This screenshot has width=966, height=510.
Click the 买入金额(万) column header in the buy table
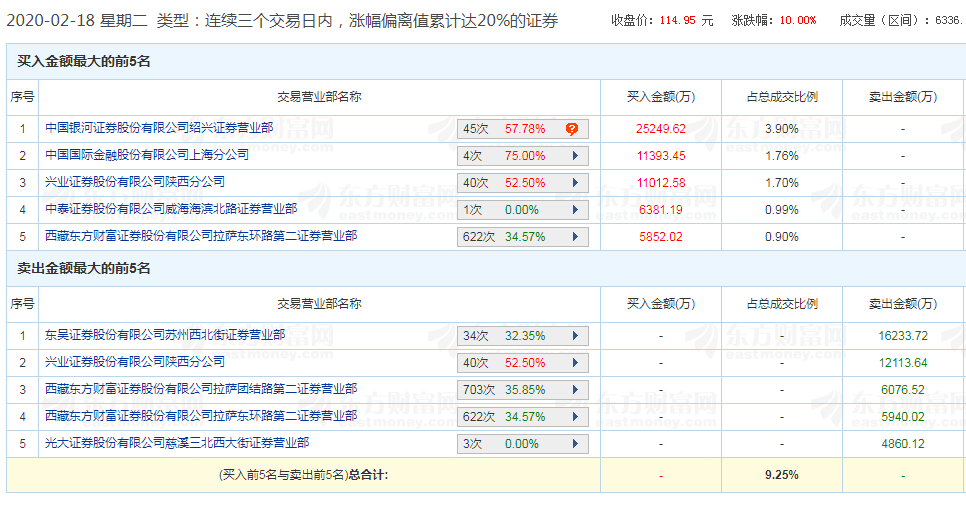[x=660, y=97]
